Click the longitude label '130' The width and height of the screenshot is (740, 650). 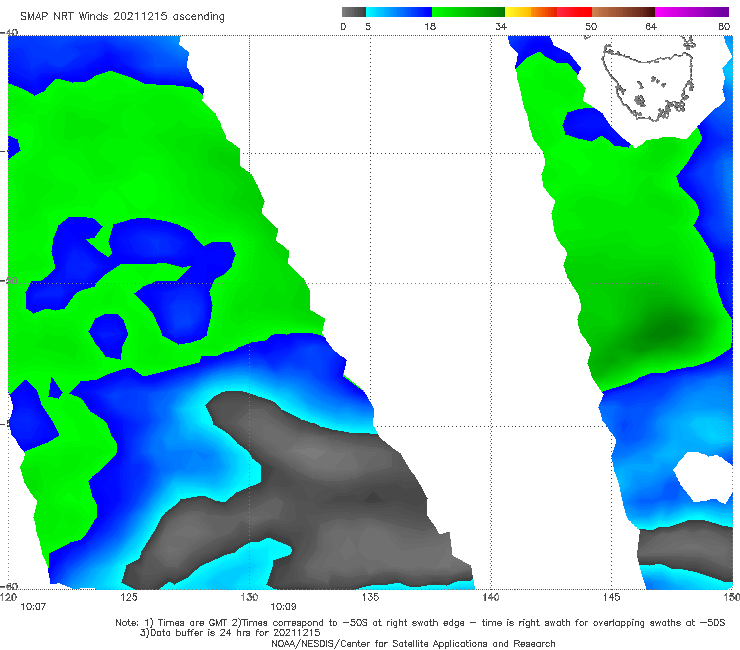point(249,597)
